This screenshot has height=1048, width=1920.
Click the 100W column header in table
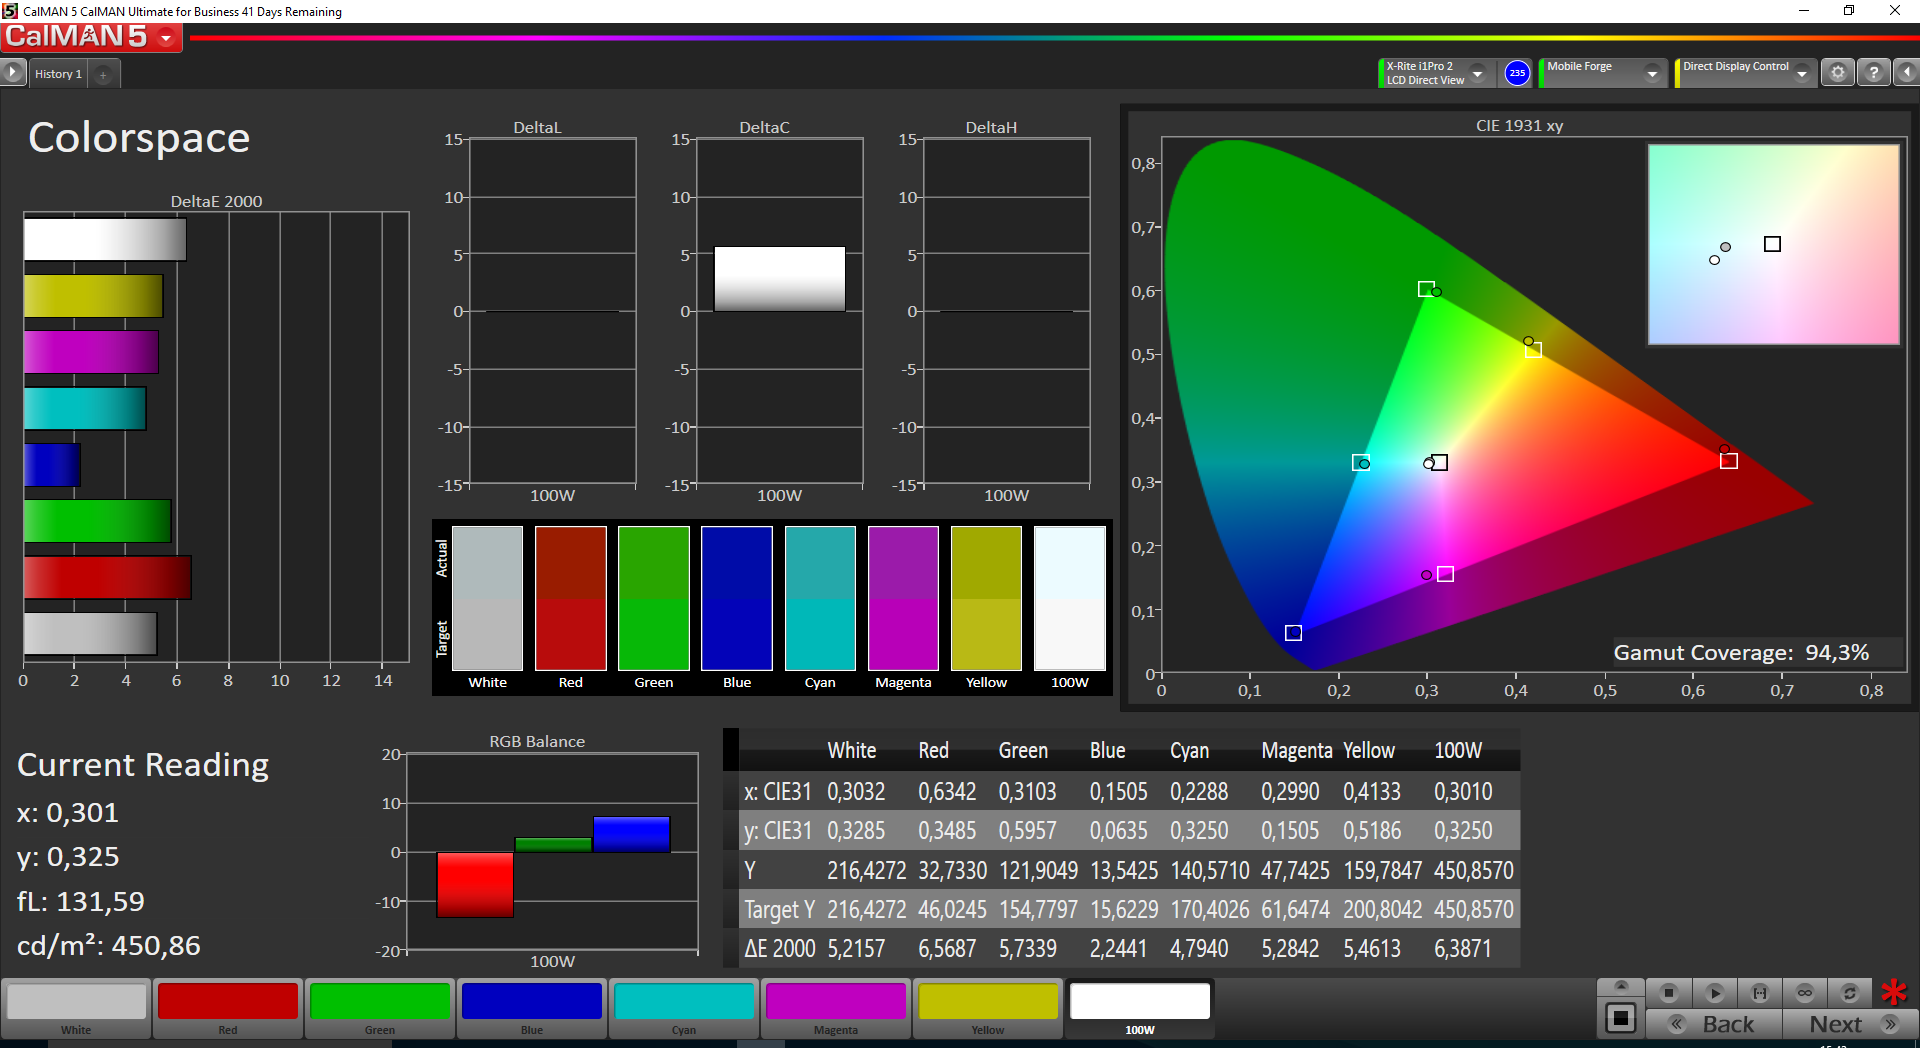(x=1458, y=751)
